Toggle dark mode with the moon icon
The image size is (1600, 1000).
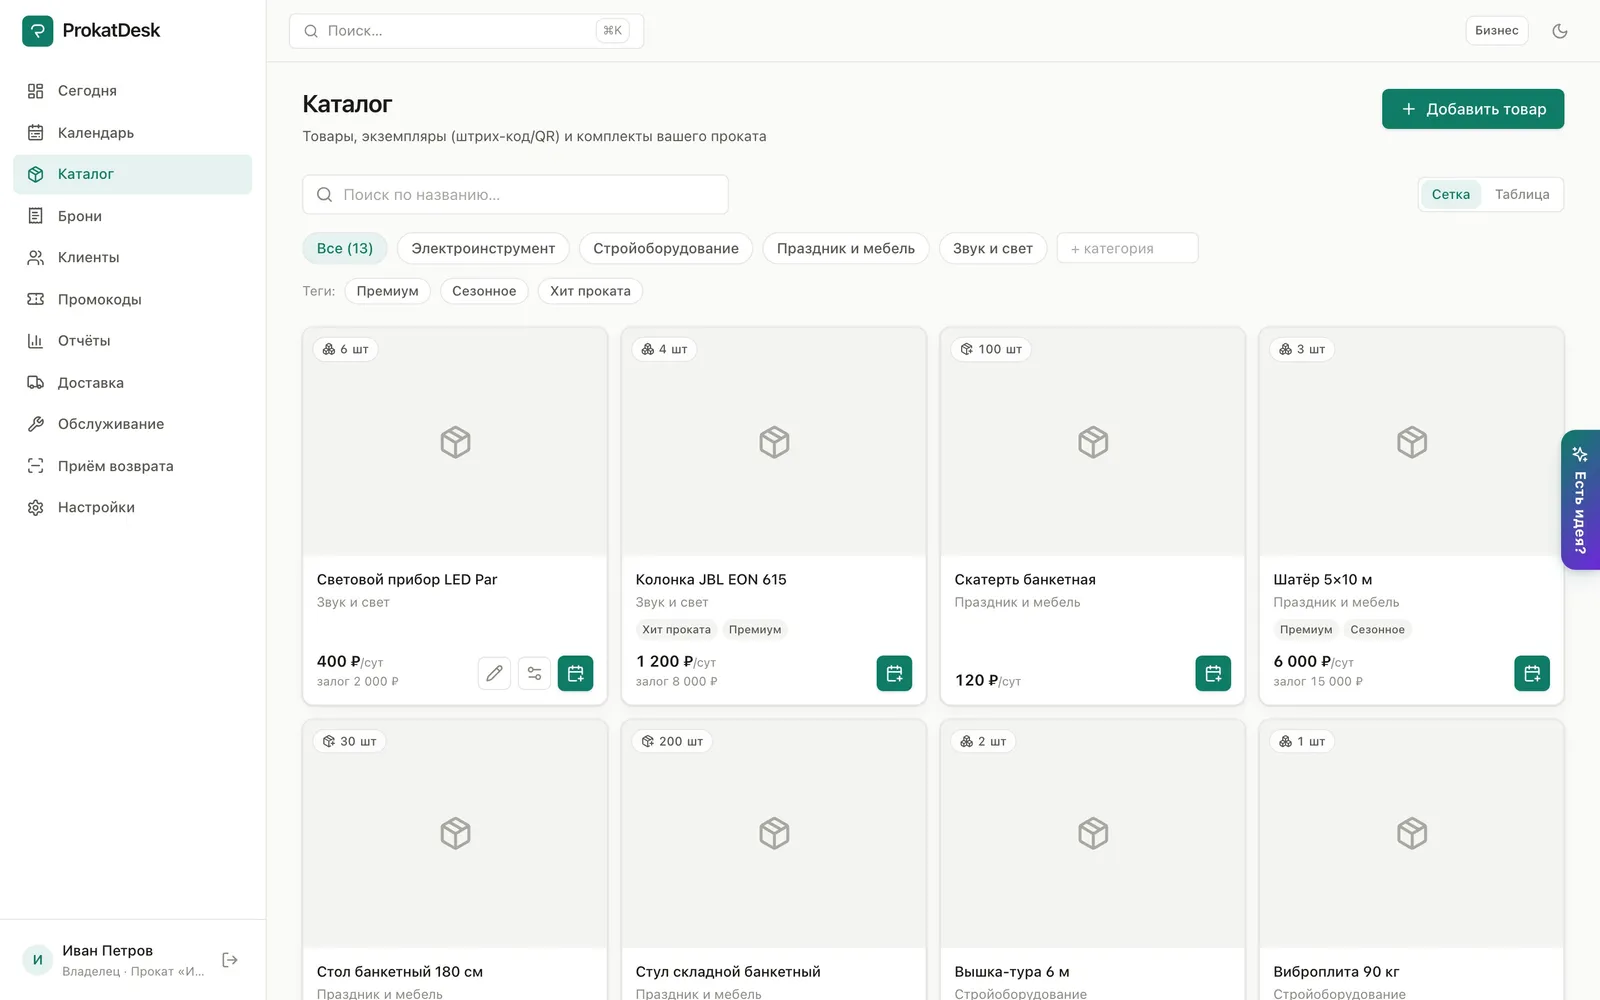pyautogui.click(x=1560, y=31)
